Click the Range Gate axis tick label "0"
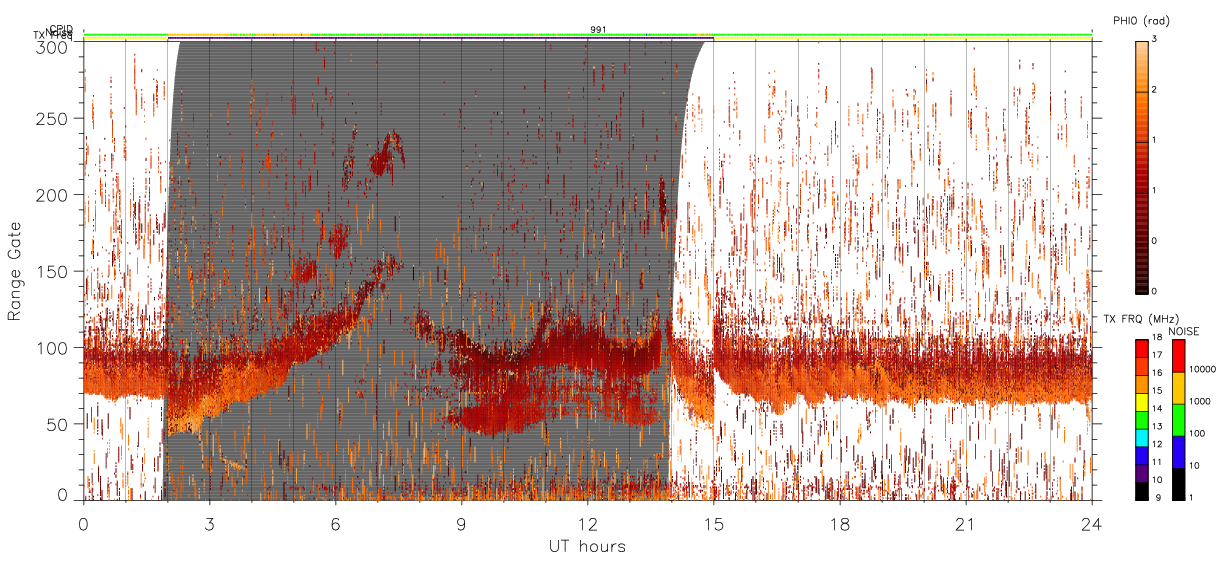The image size is (1228, 567). [x=64, y=494]
